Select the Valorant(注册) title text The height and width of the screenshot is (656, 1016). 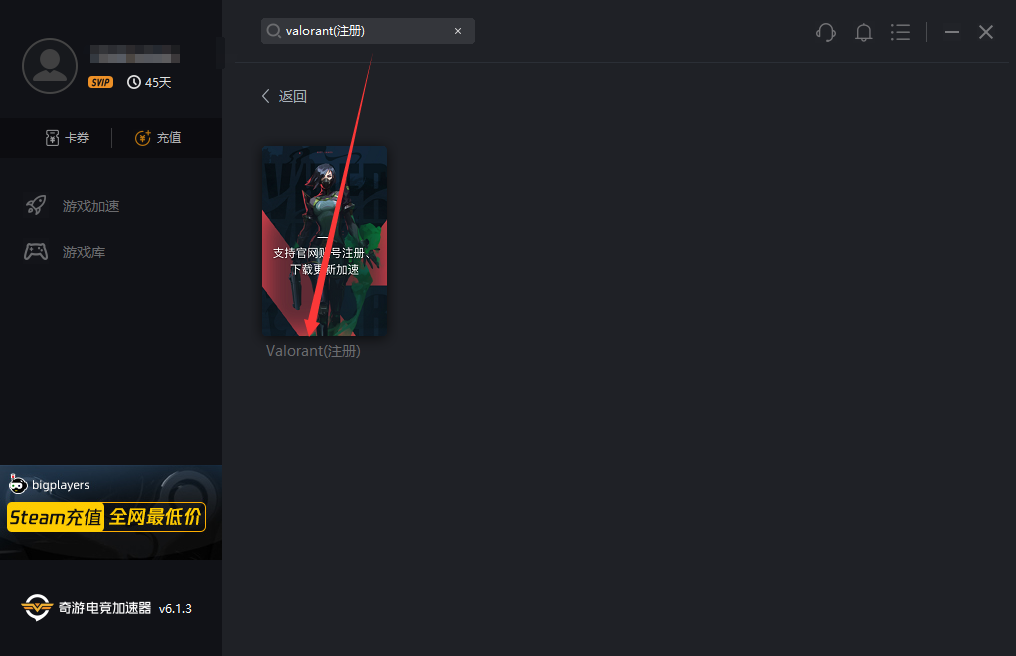(x=313, y=351)
